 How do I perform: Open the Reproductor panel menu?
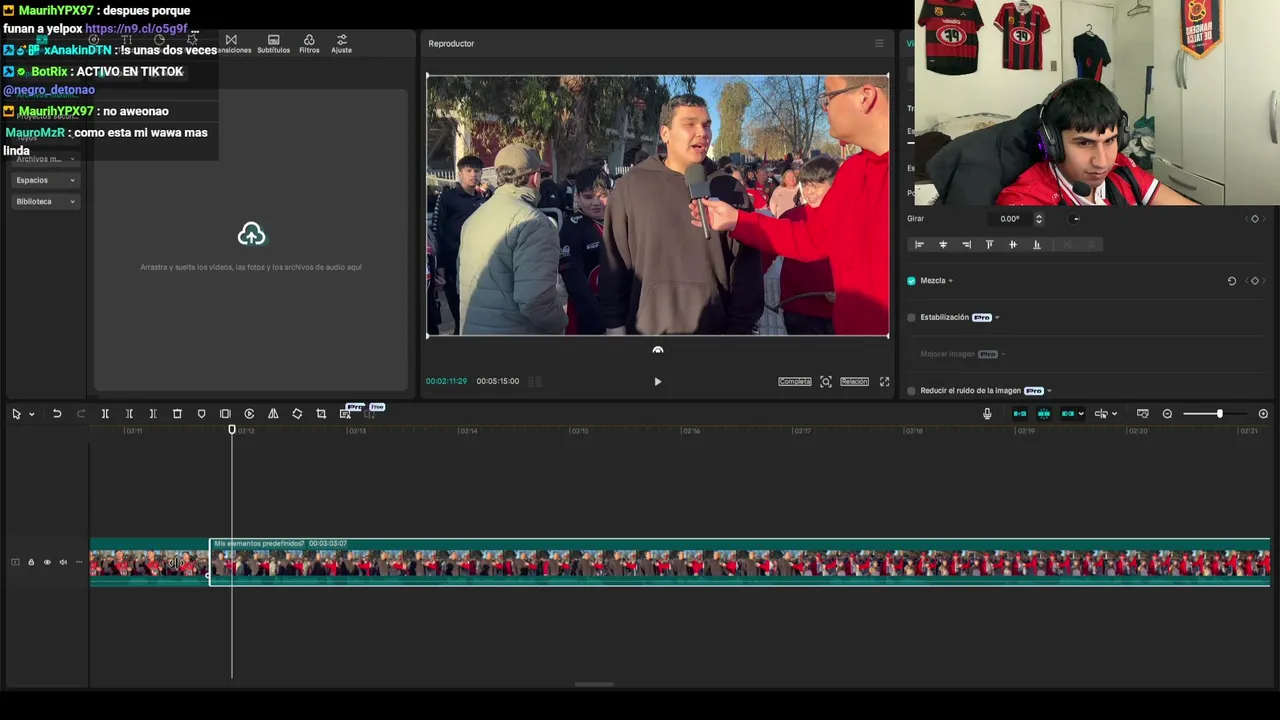tap(879, 43)
